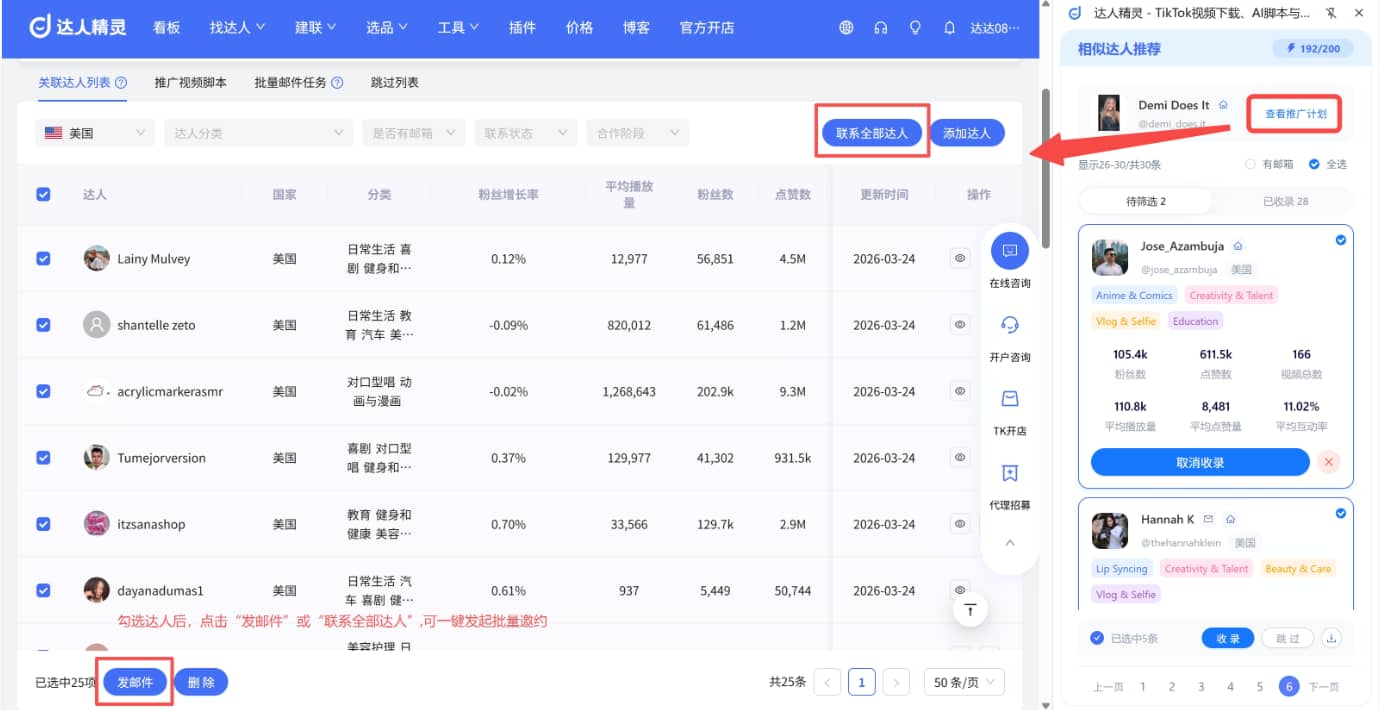The image size is (1379, 710).
Task: Enable the 有邮箱 filter option in side panel
Action: (1249, 164)
